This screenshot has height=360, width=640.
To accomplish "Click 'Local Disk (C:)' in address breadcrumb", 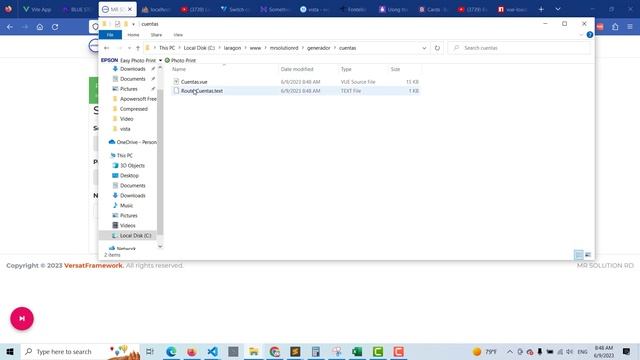I will click(x=199, y=48).
